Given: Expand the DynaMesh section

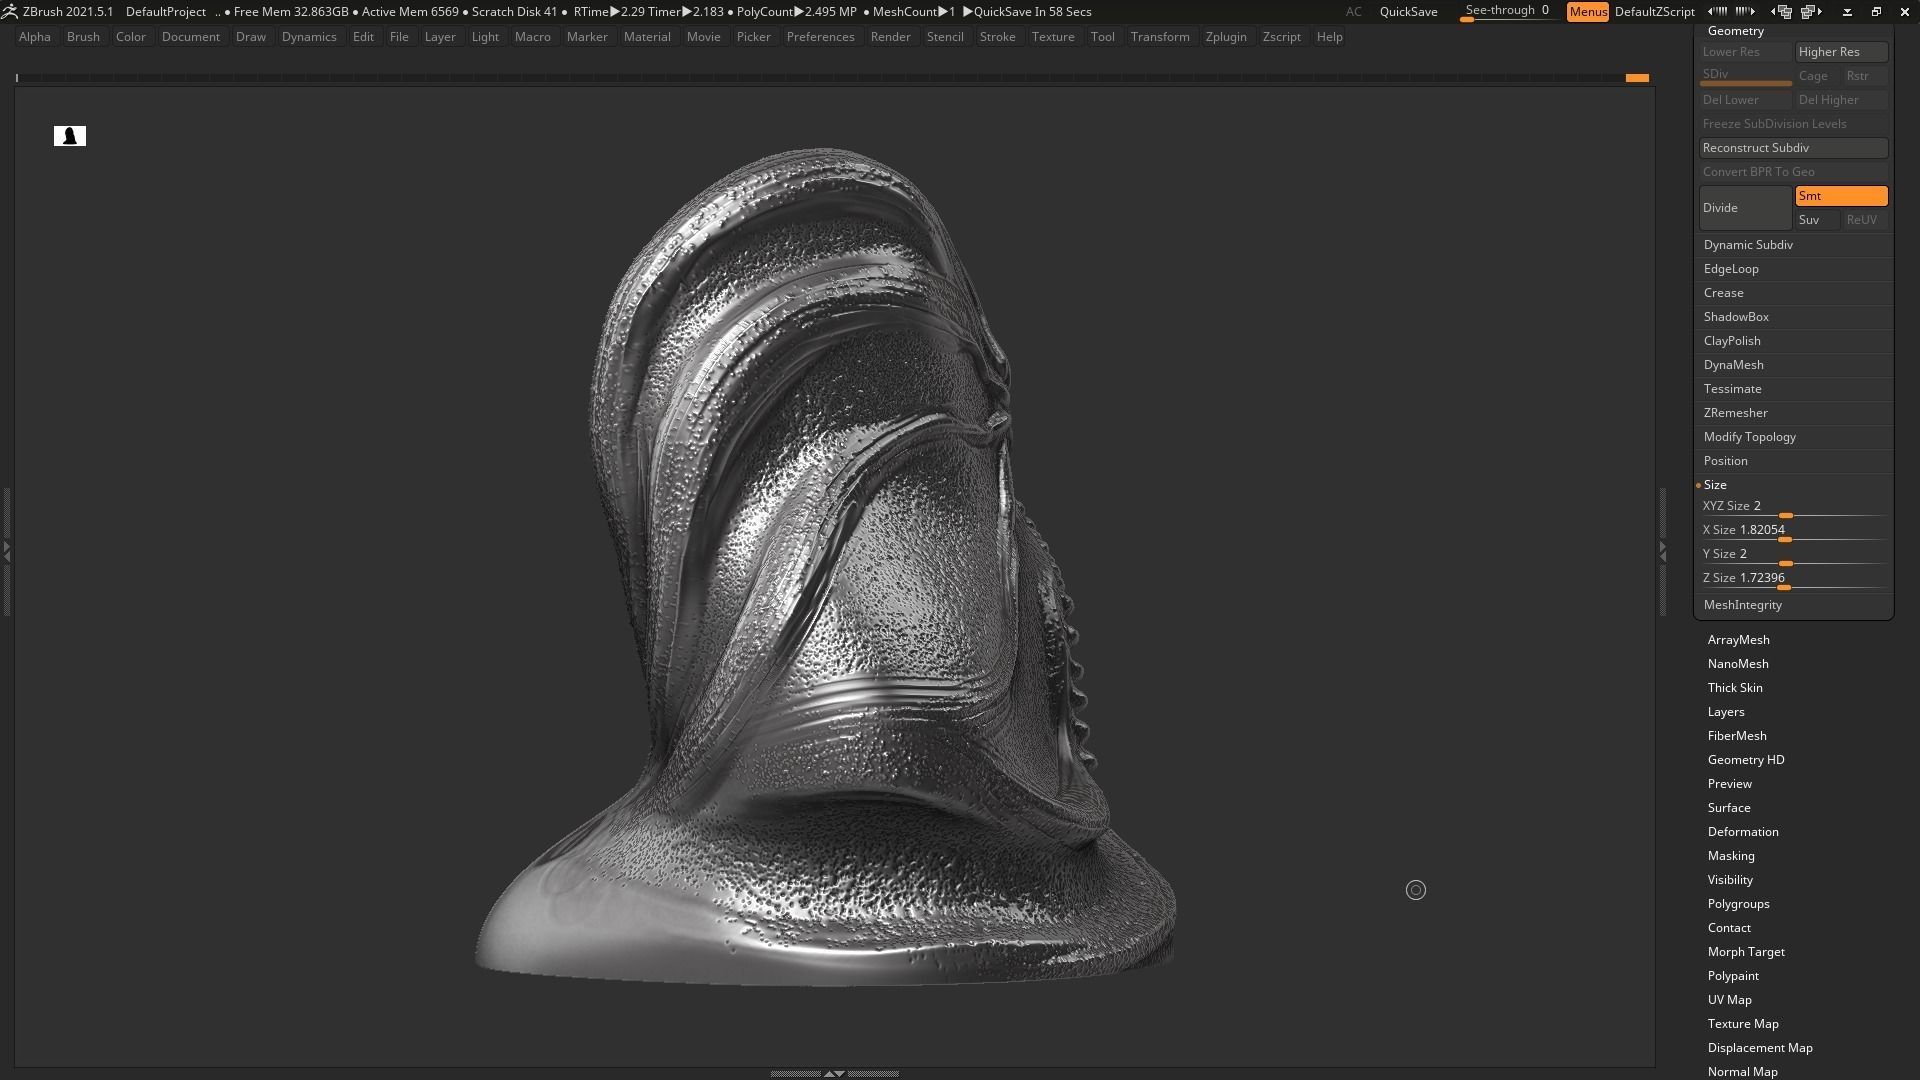Looking at the screenshot, I should (1733, 365).
